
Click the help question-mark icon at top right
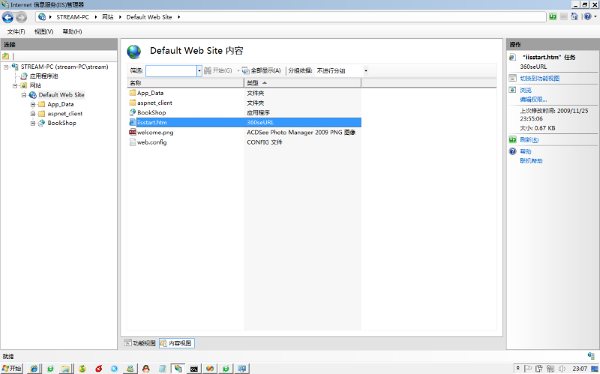pyautogui.click(x=588, y=16)
